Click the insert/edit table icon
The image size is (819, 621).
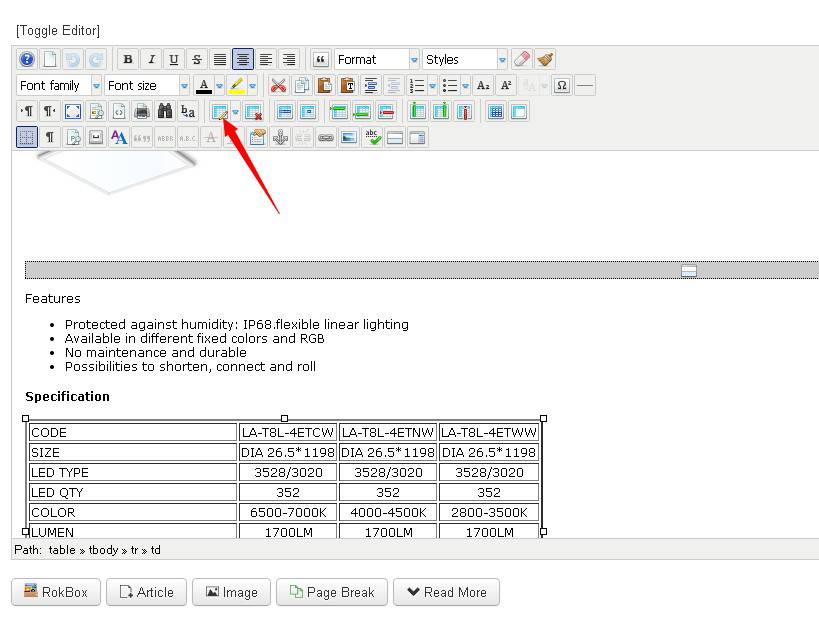click(218, 112)
